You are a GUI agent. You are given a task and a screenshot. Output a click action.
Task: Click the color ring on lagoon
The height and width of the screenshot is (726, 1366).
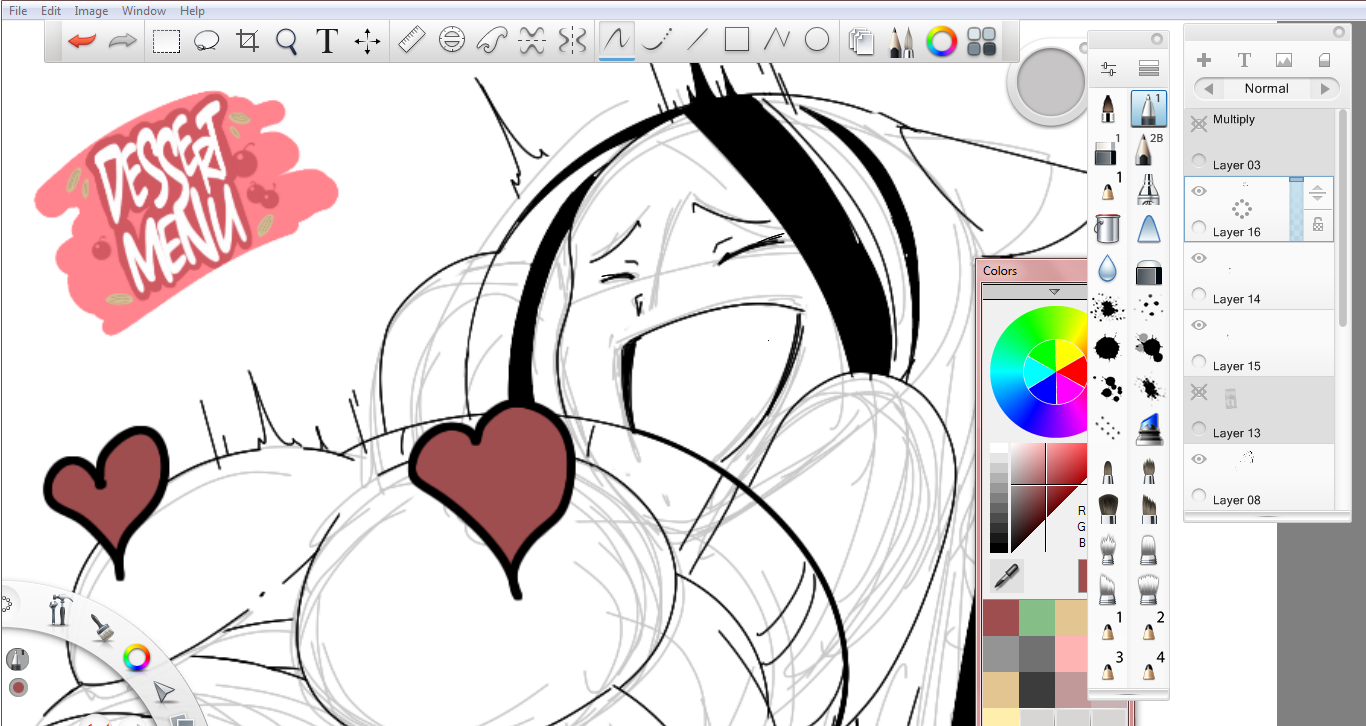[136, 657]
